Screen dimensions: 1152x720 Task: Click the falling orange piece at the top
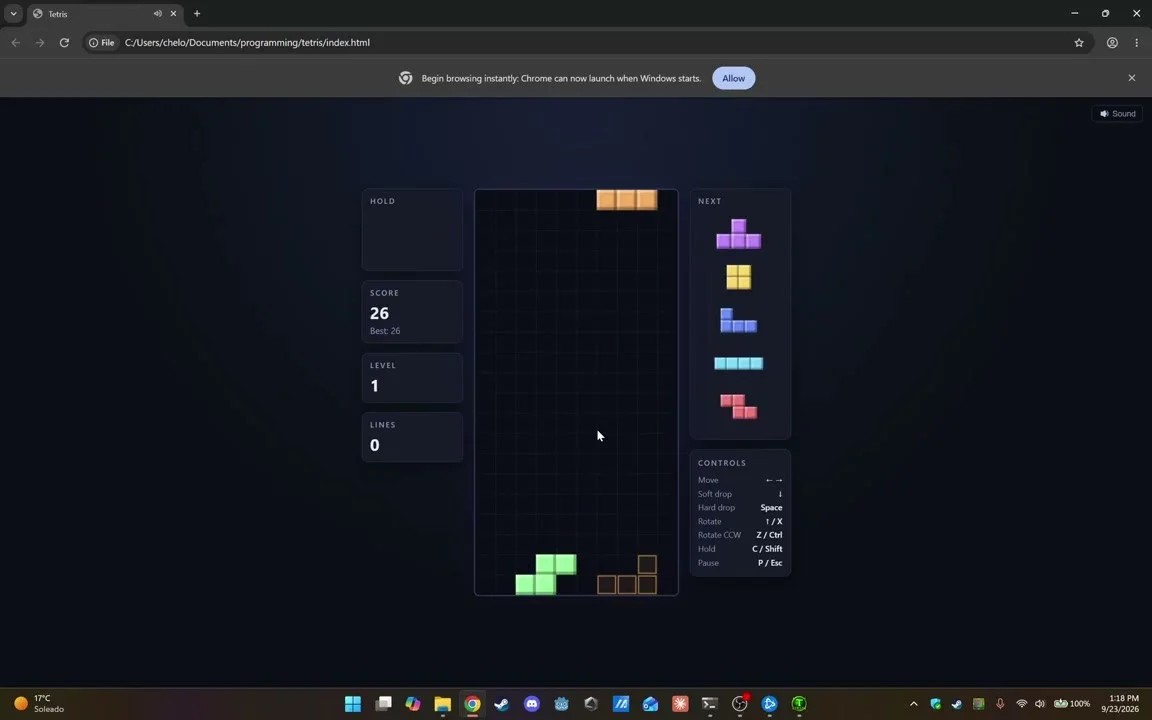click(x=627, y=200)
